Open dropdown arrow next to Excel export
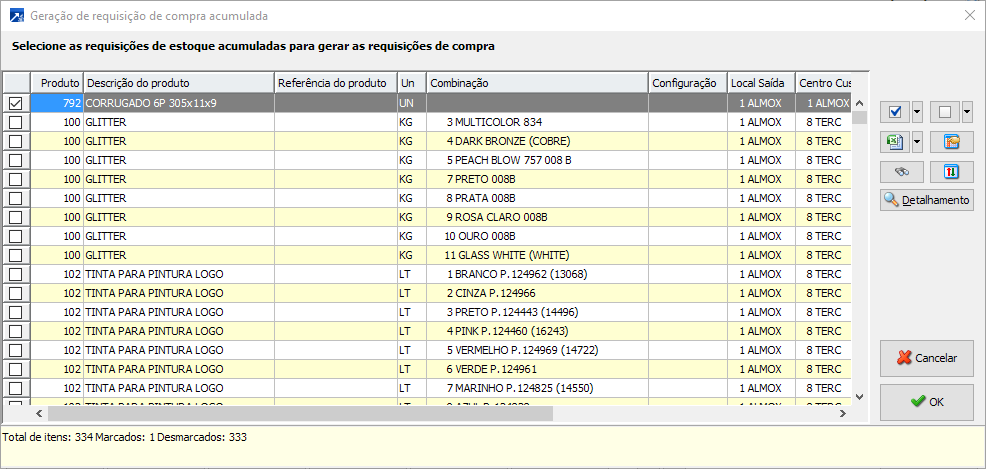Viewport: 1000px width, 476px height. [x=917, y=142]
